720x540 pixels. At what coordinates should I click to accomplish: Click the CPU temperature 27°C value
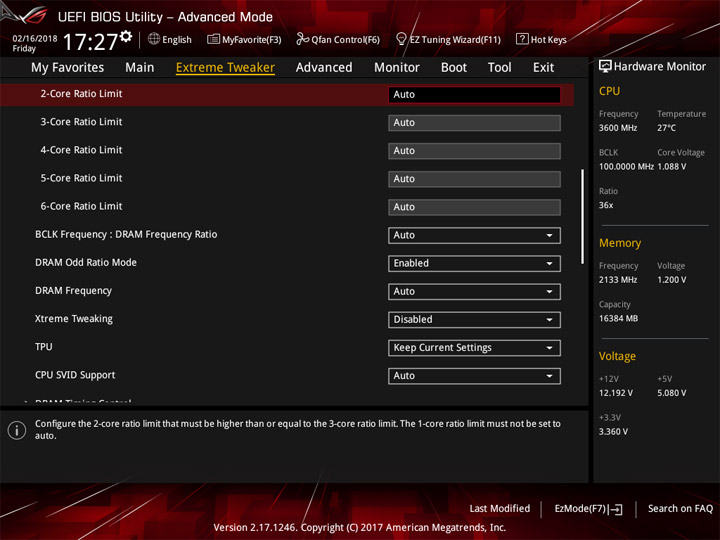pyautogui.click(x=666, y=128)
